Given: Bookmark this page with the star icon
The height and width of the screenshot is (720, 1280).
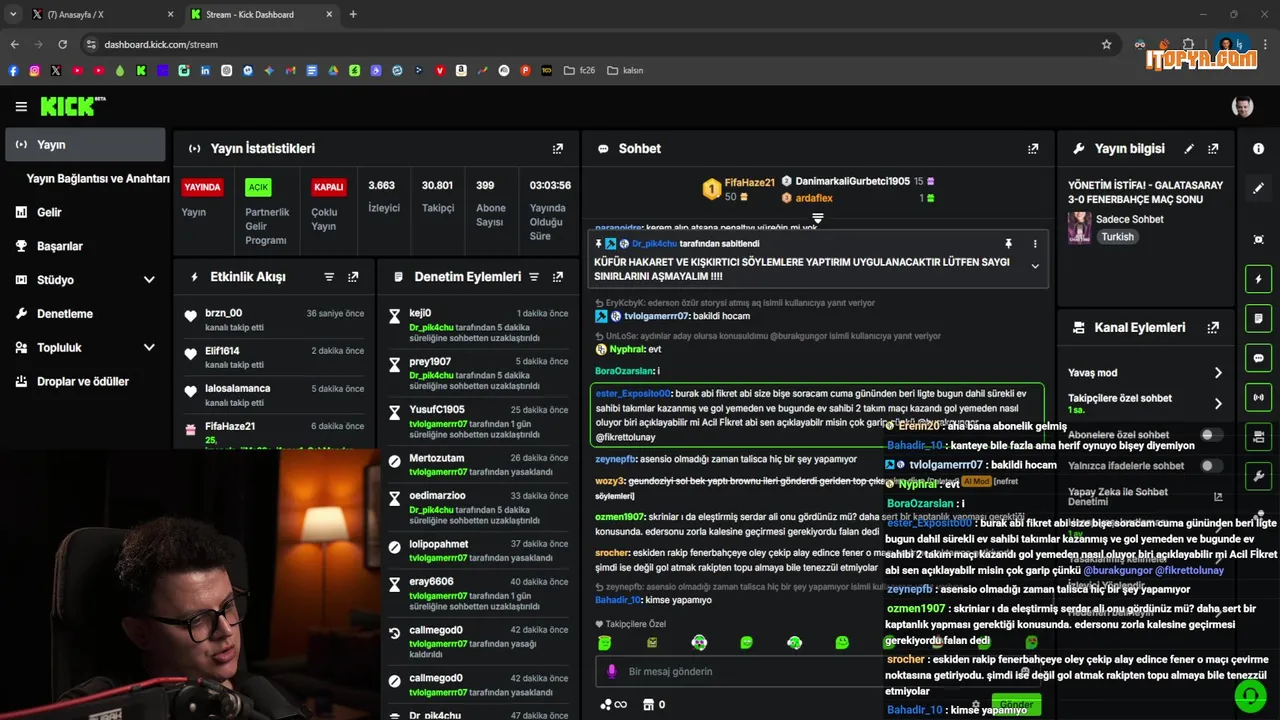Looking at the screenshot, I should (1106, 44).
